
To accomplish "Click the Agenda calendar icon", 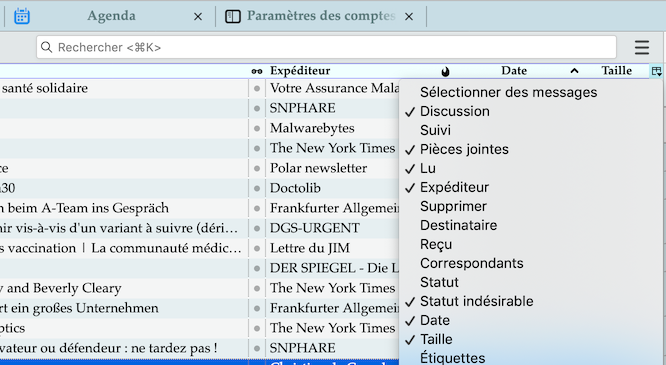I will coord(22,16).
